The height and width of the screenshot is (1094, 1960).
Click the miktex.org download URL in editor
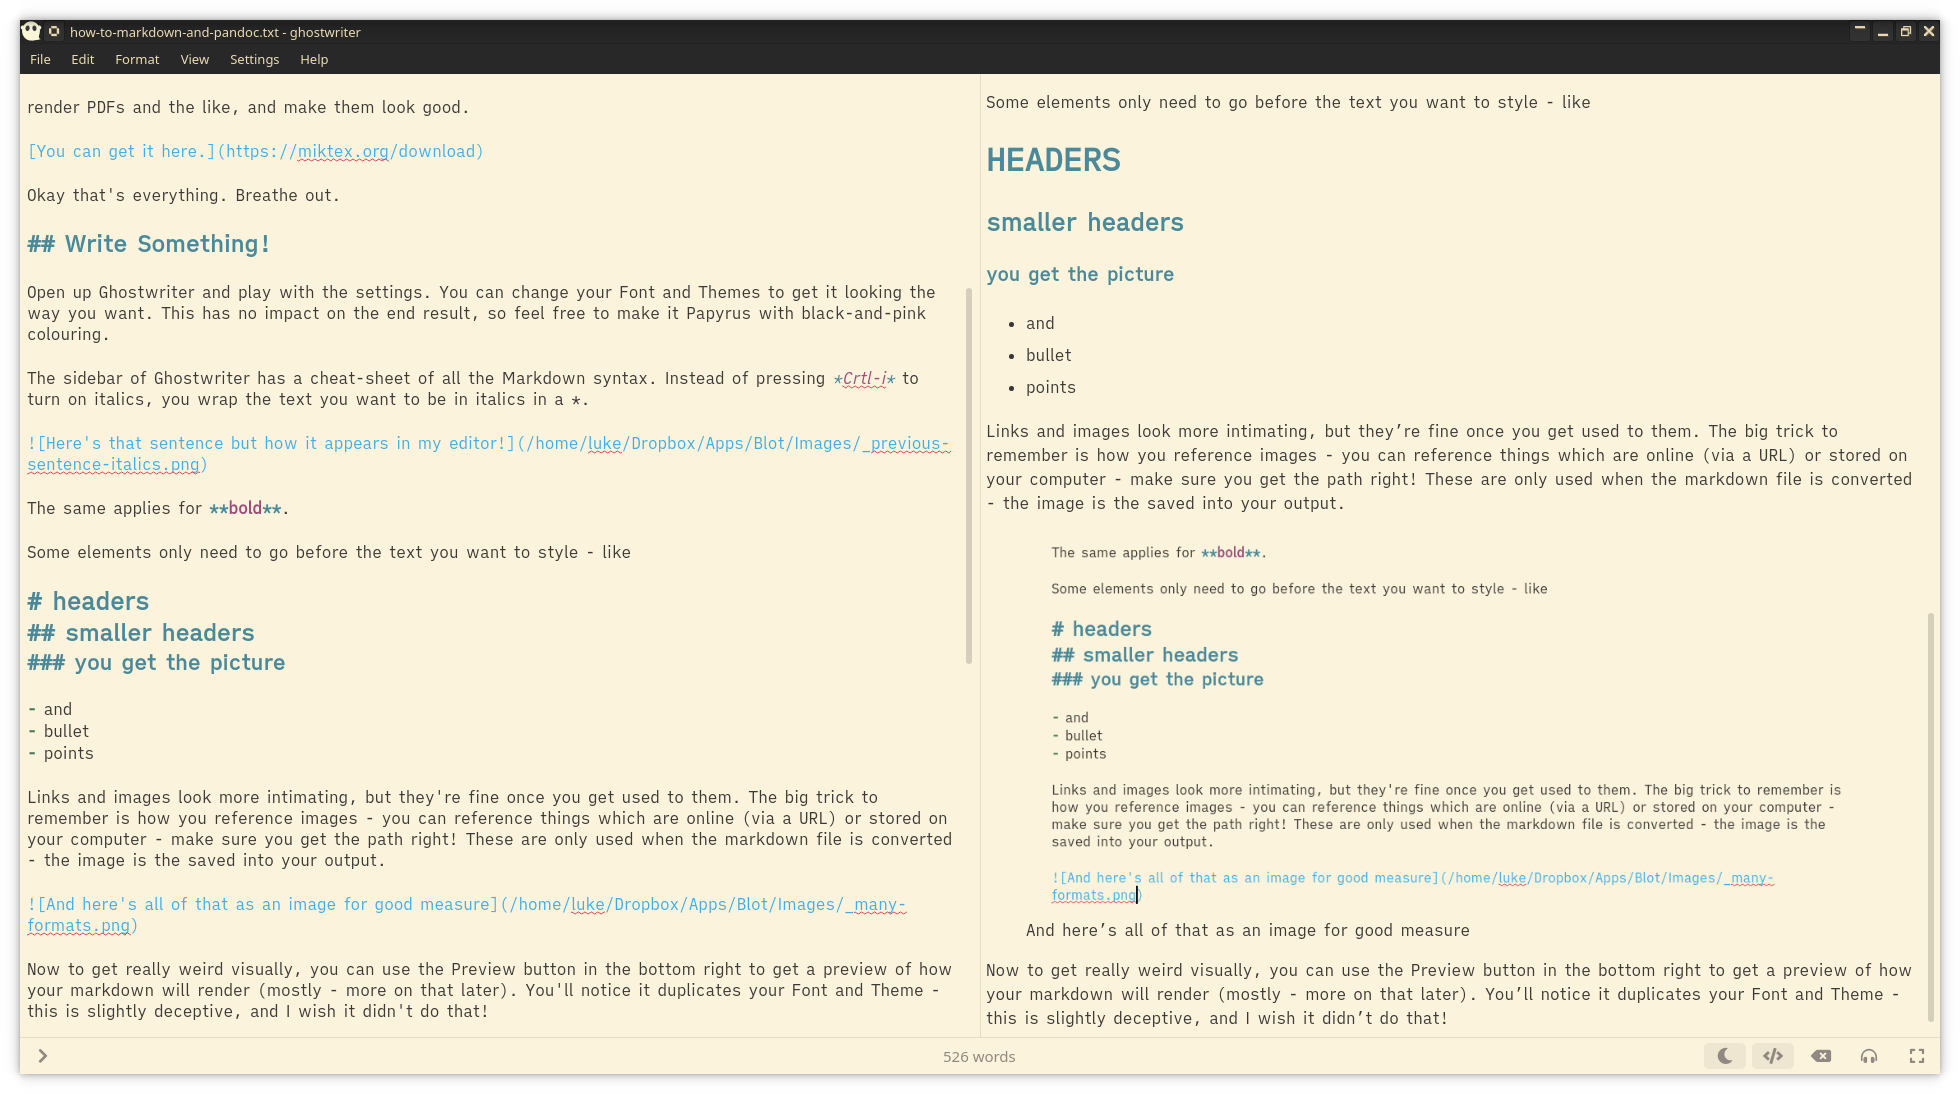350,151
